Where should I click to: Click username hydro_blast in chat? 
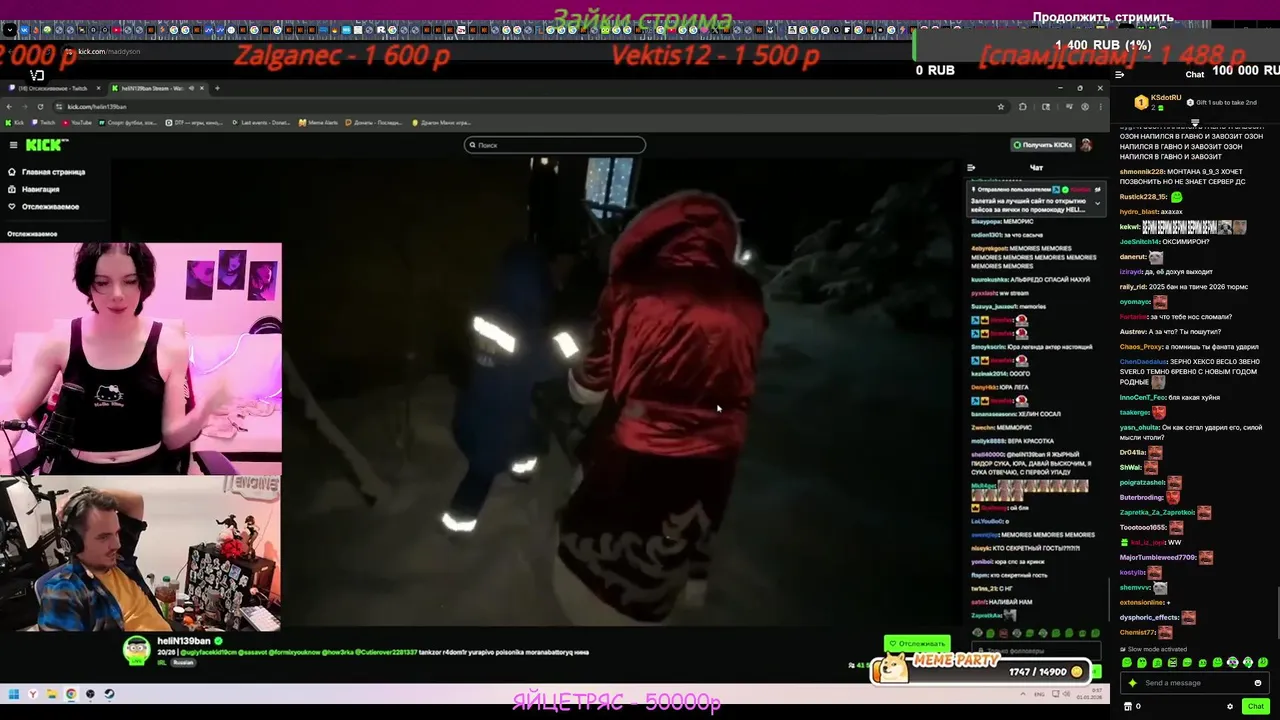[1139, 212]
